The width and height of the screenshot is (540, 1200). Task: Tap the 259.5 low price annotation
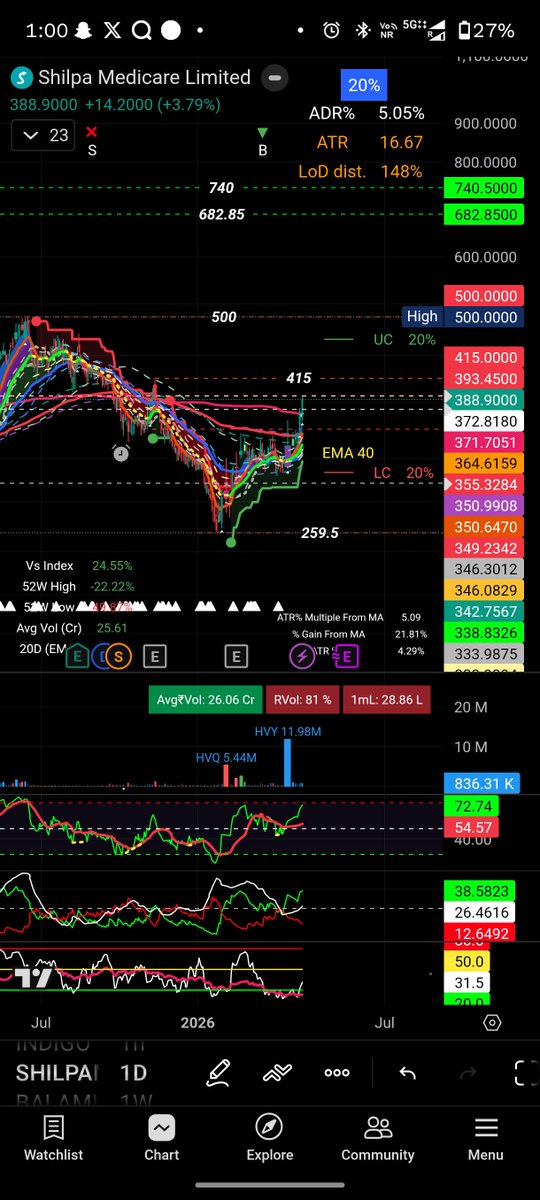[320, 533]
